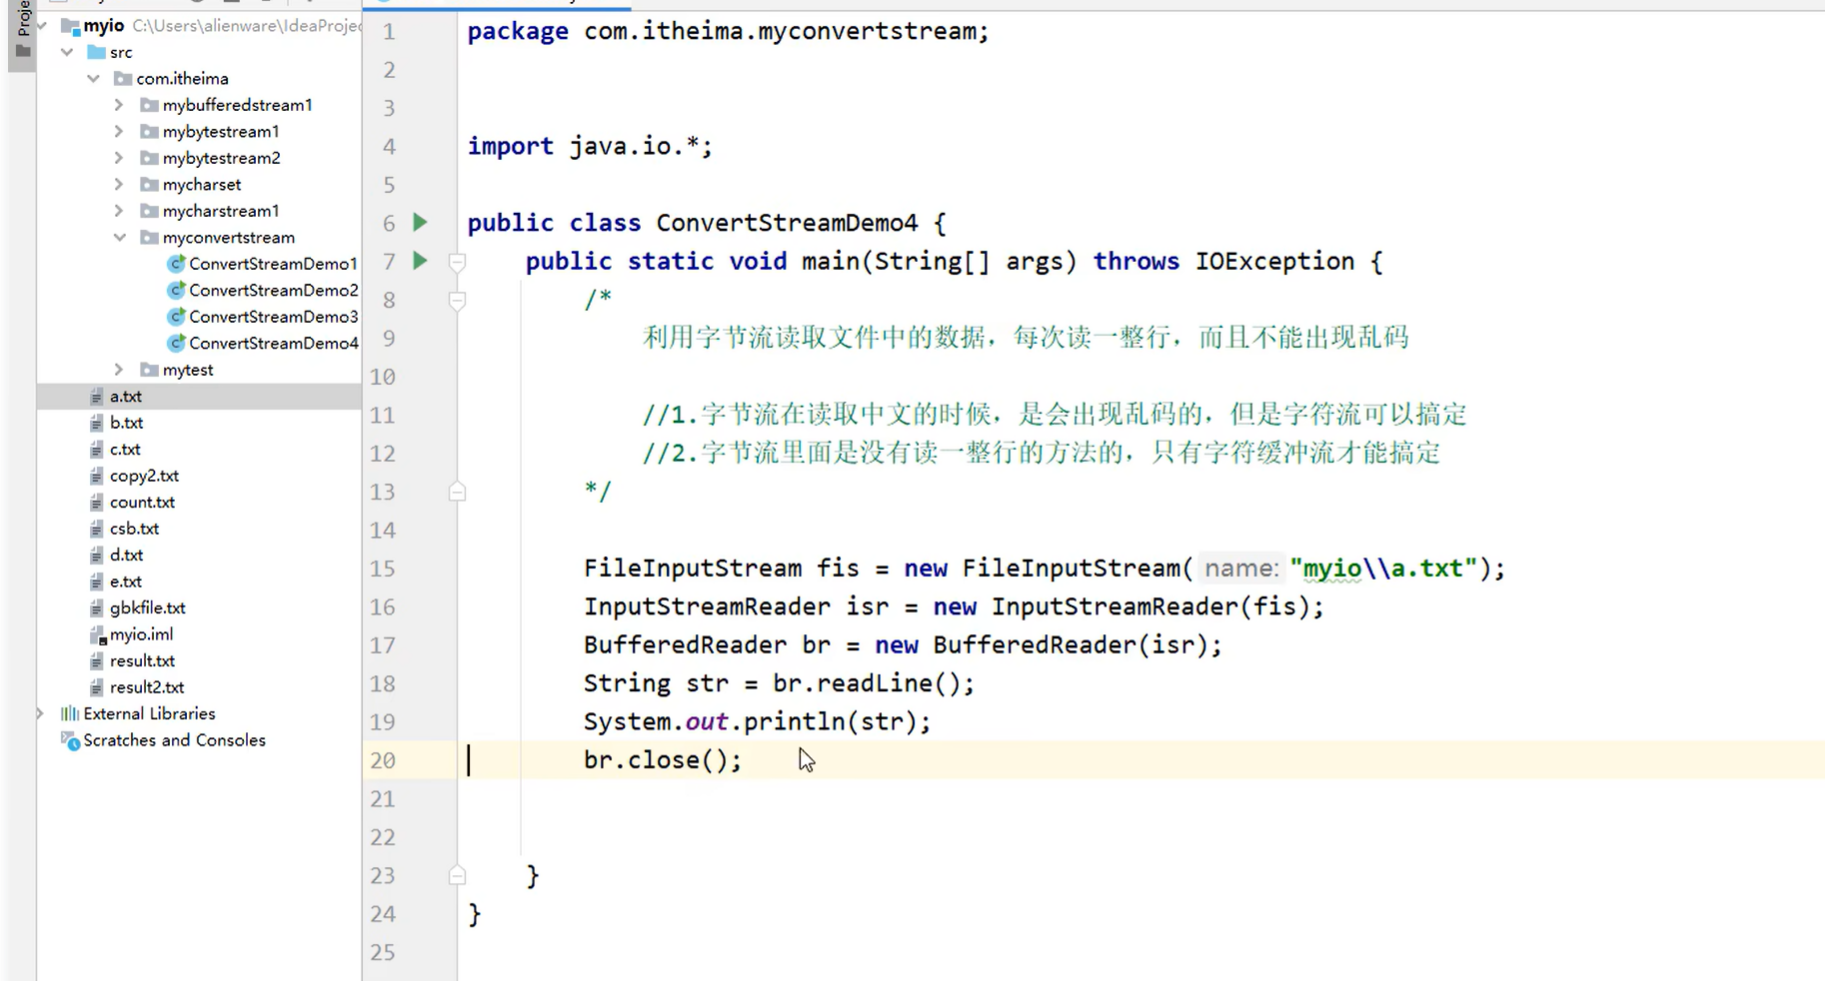
Task: Collapse the com.itheima node
Action: click(93, 78)
